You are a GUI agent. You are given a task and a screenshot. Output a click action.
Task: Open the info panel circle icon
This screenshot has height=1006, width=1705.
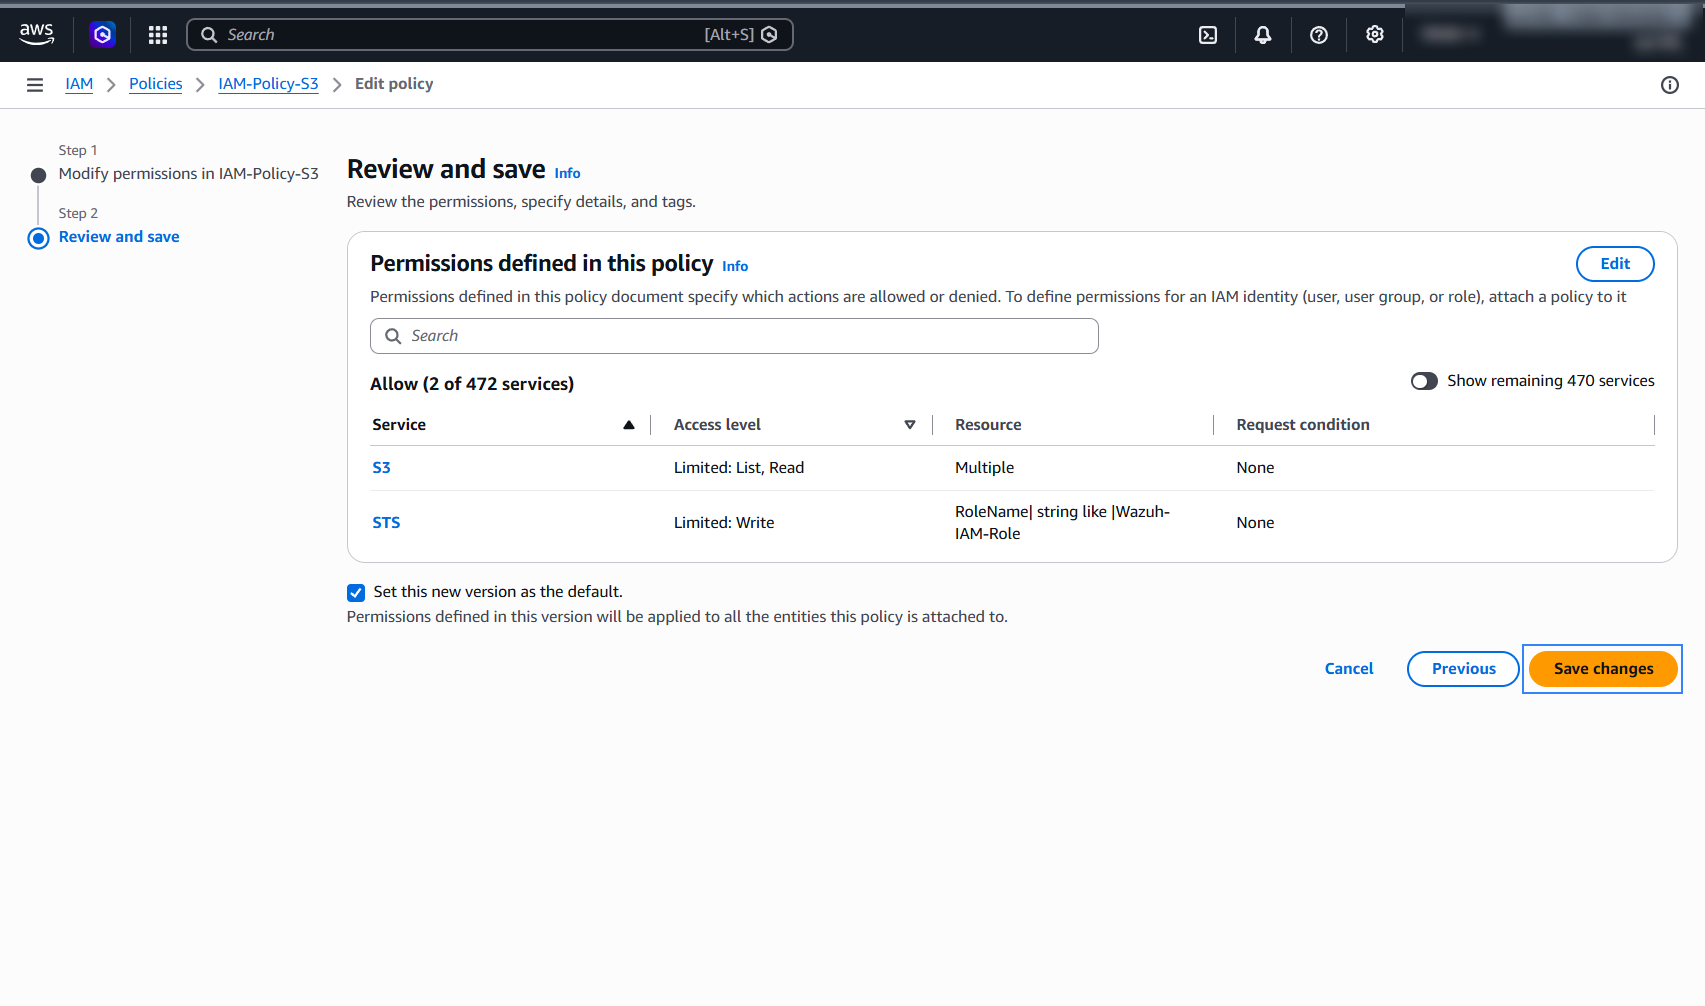click(x=1670, y=85)
